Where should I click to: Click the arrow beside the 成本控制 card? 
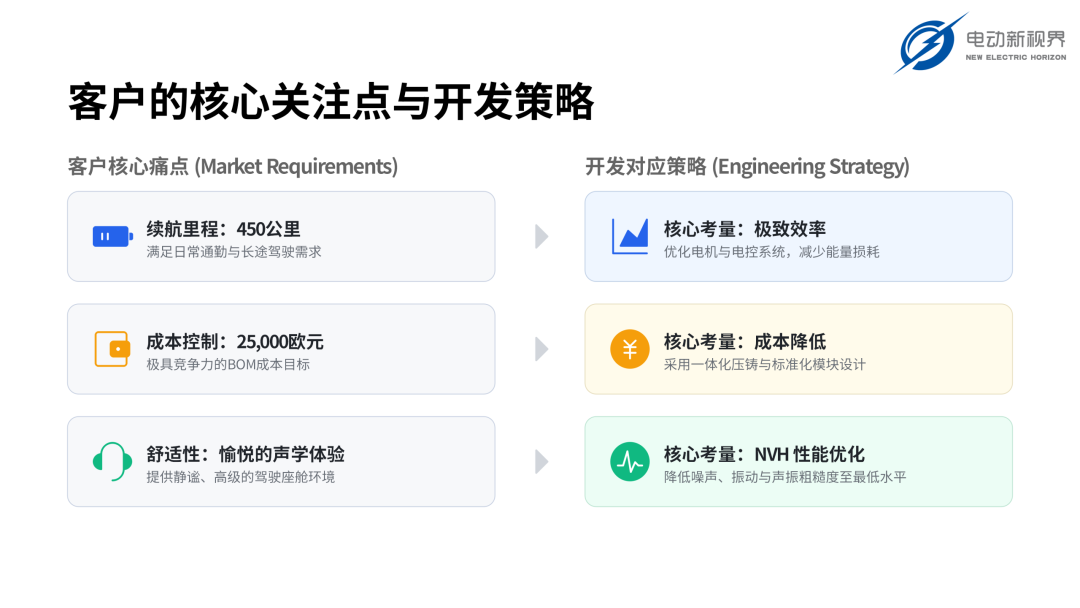[x=542, y=349]
